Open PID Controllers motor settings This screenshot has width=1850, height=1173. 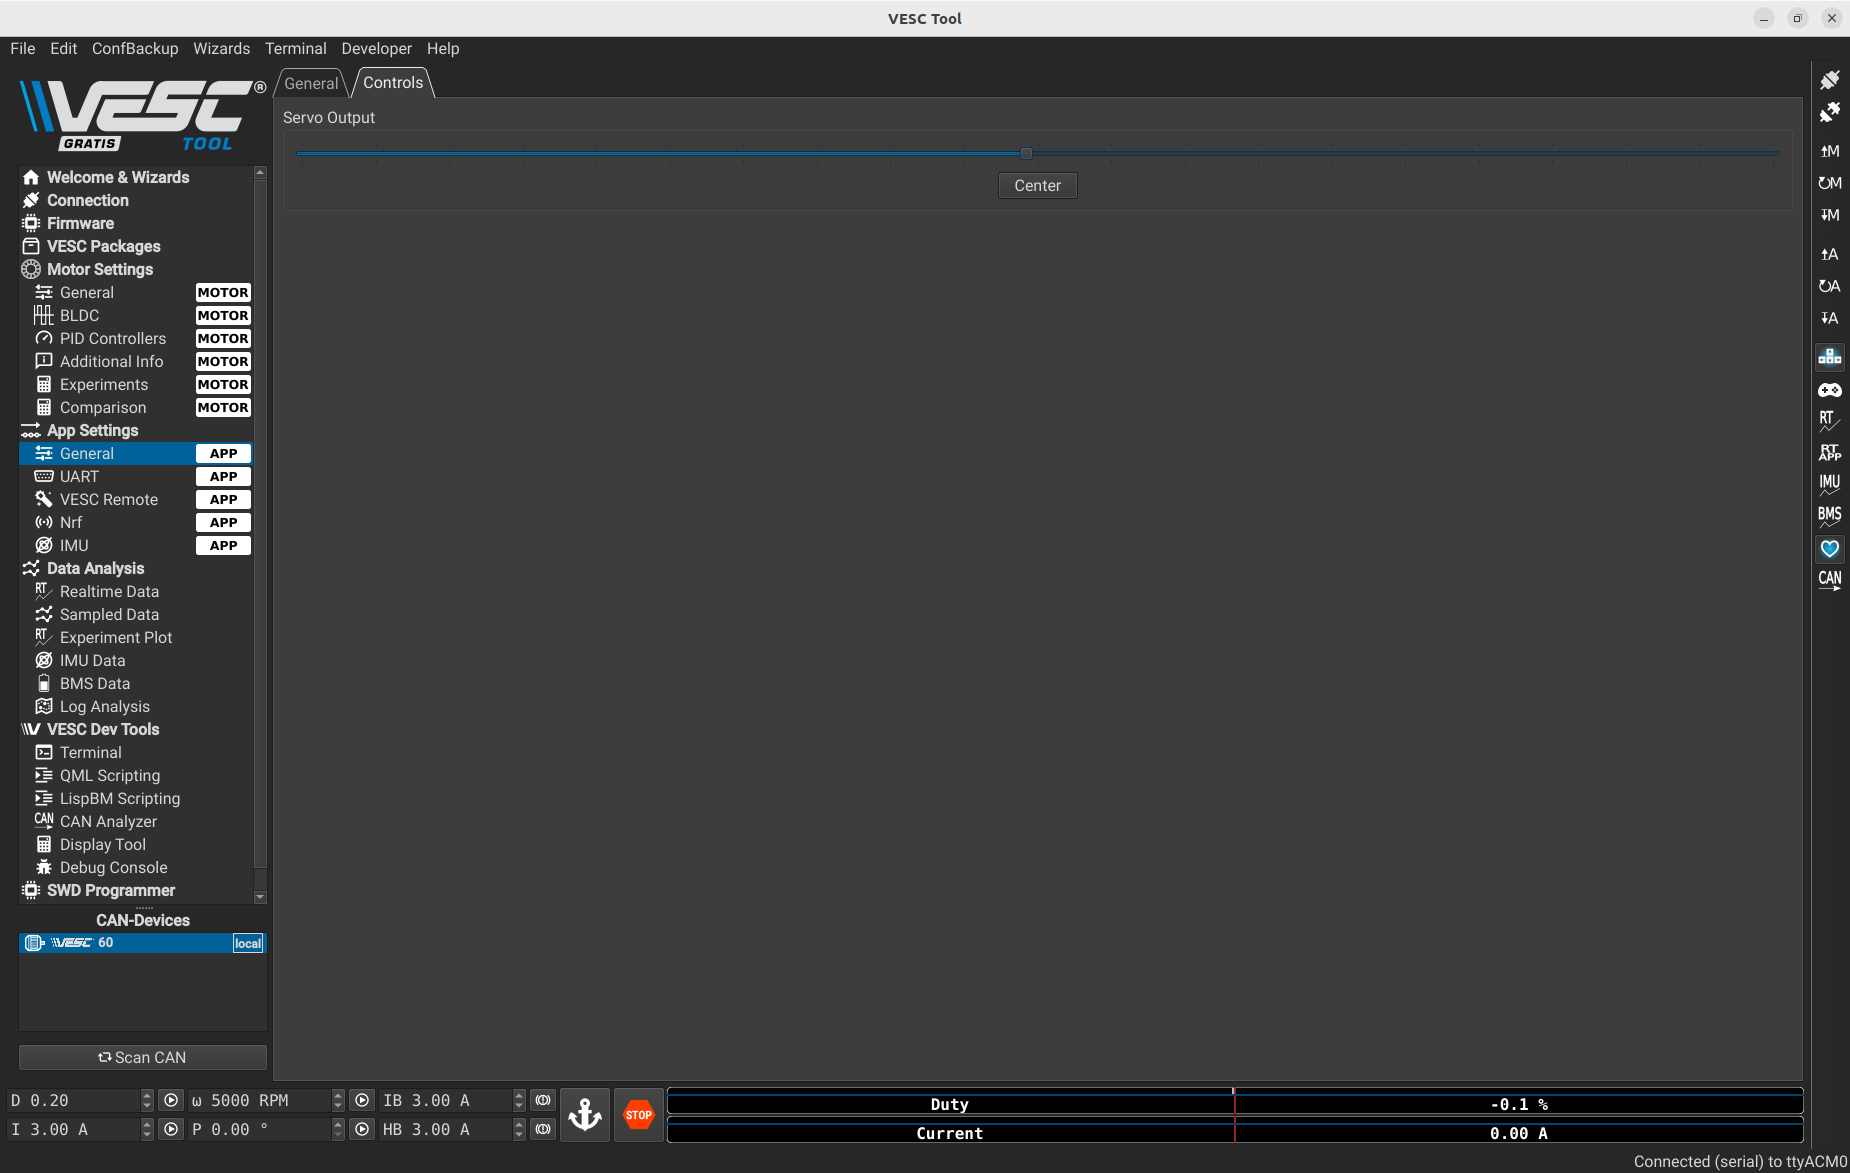tap(136, 338)
